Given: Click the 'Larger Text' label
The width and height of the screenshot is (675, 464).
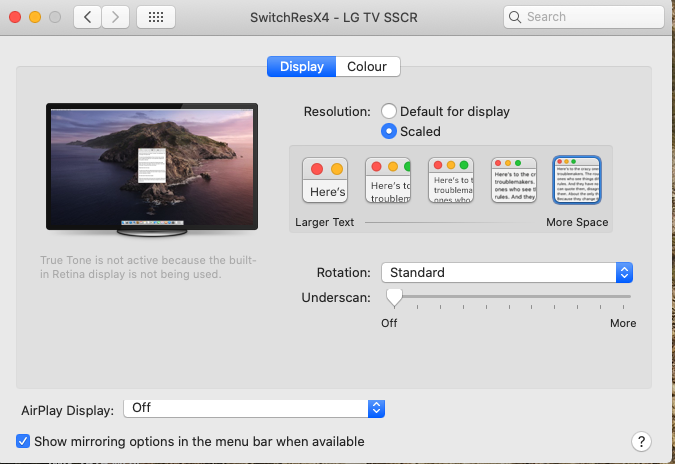Looking at the screenshot, I should (x=325, y=222).
